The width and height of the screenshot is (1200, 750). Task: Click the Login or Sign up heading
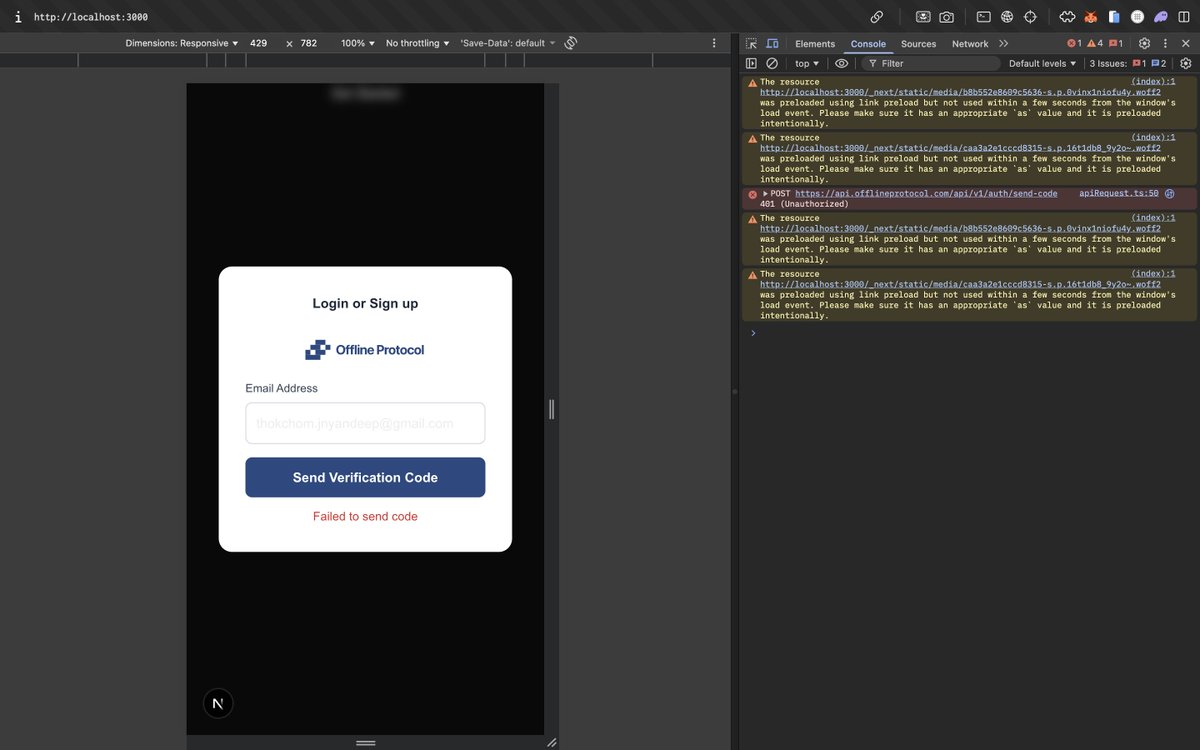point(365,303)
